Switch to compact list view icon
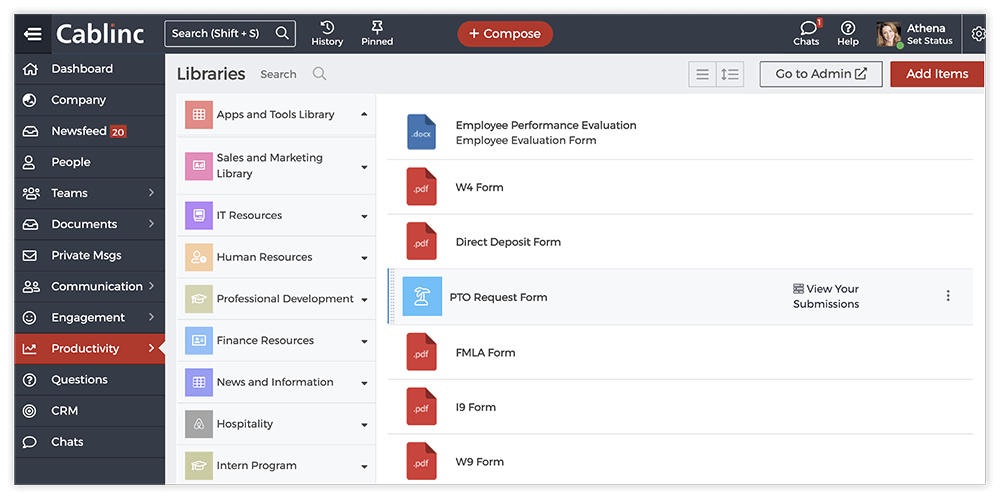This screenshot has height=499, width=1000. (702, 74)
